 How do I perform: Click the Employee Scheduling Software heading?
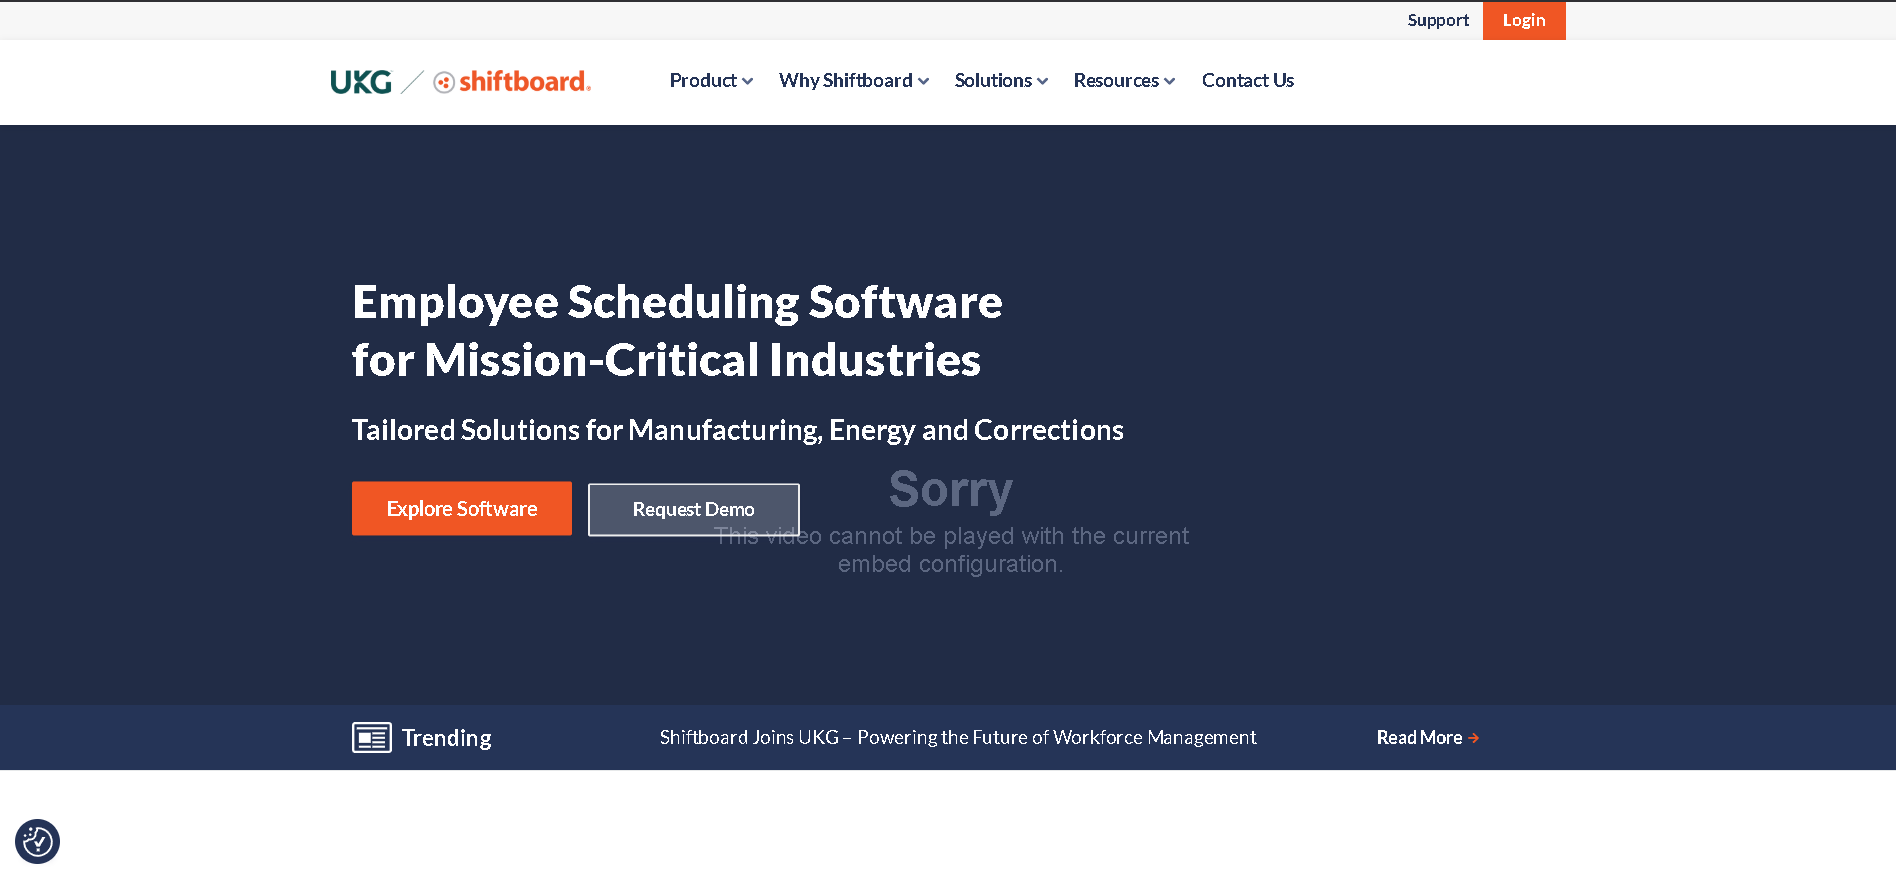677,331
